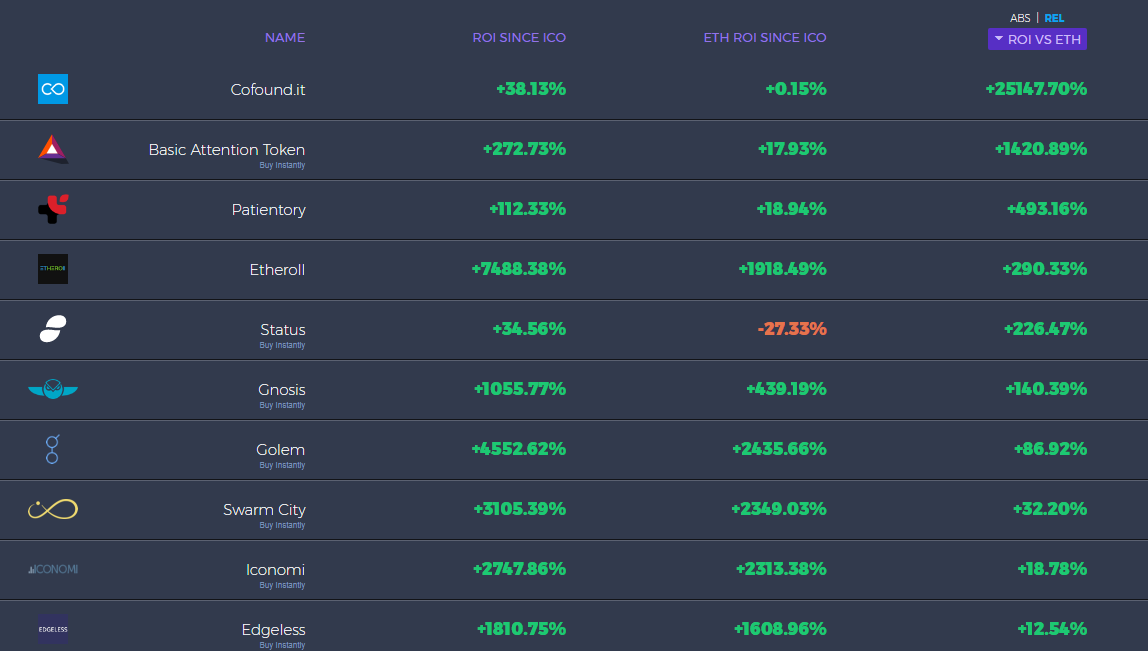Viewport: 1148px width, 651px height.
Task: Click the Swarm City yellow loop logo
Action: pyautogui.click(x=53, y=509)
